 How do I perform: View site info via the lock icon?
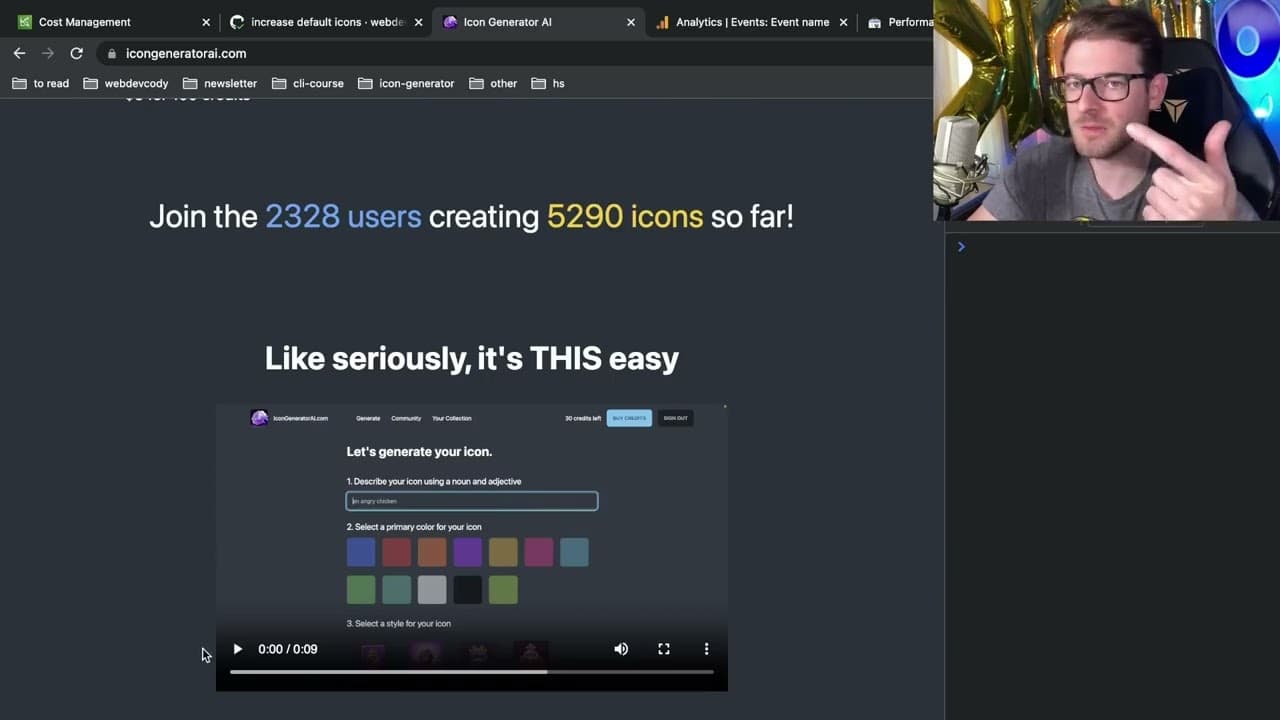click(x=112, y=54)
